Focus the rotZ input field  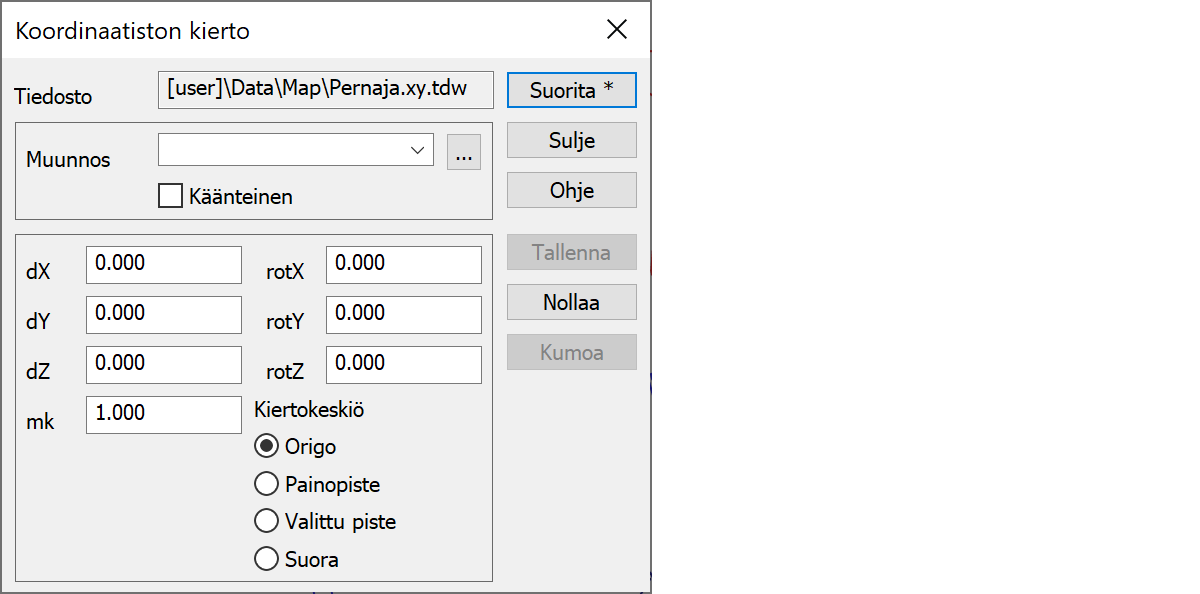(403, 365)
